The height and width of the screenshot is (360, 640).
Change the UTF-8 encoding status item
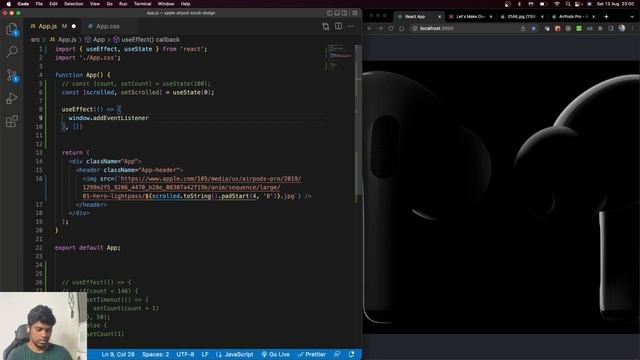click(x=185, y=354)
